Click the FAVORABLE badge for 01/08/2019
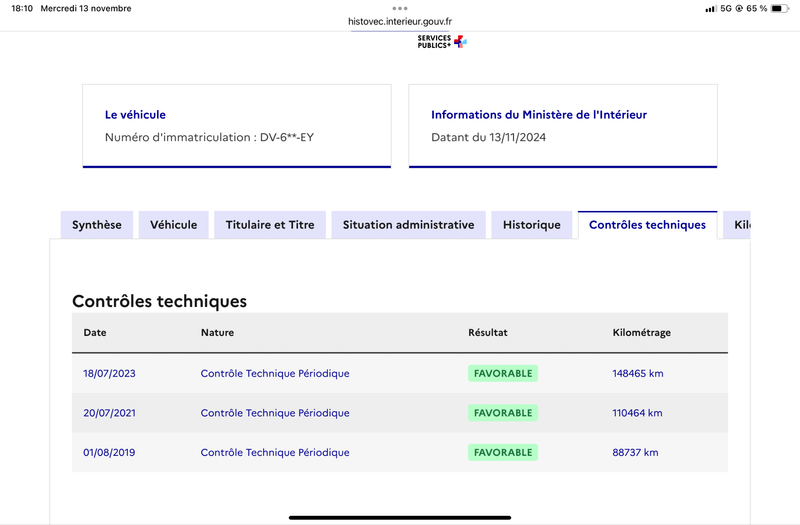 coord(503,453)
